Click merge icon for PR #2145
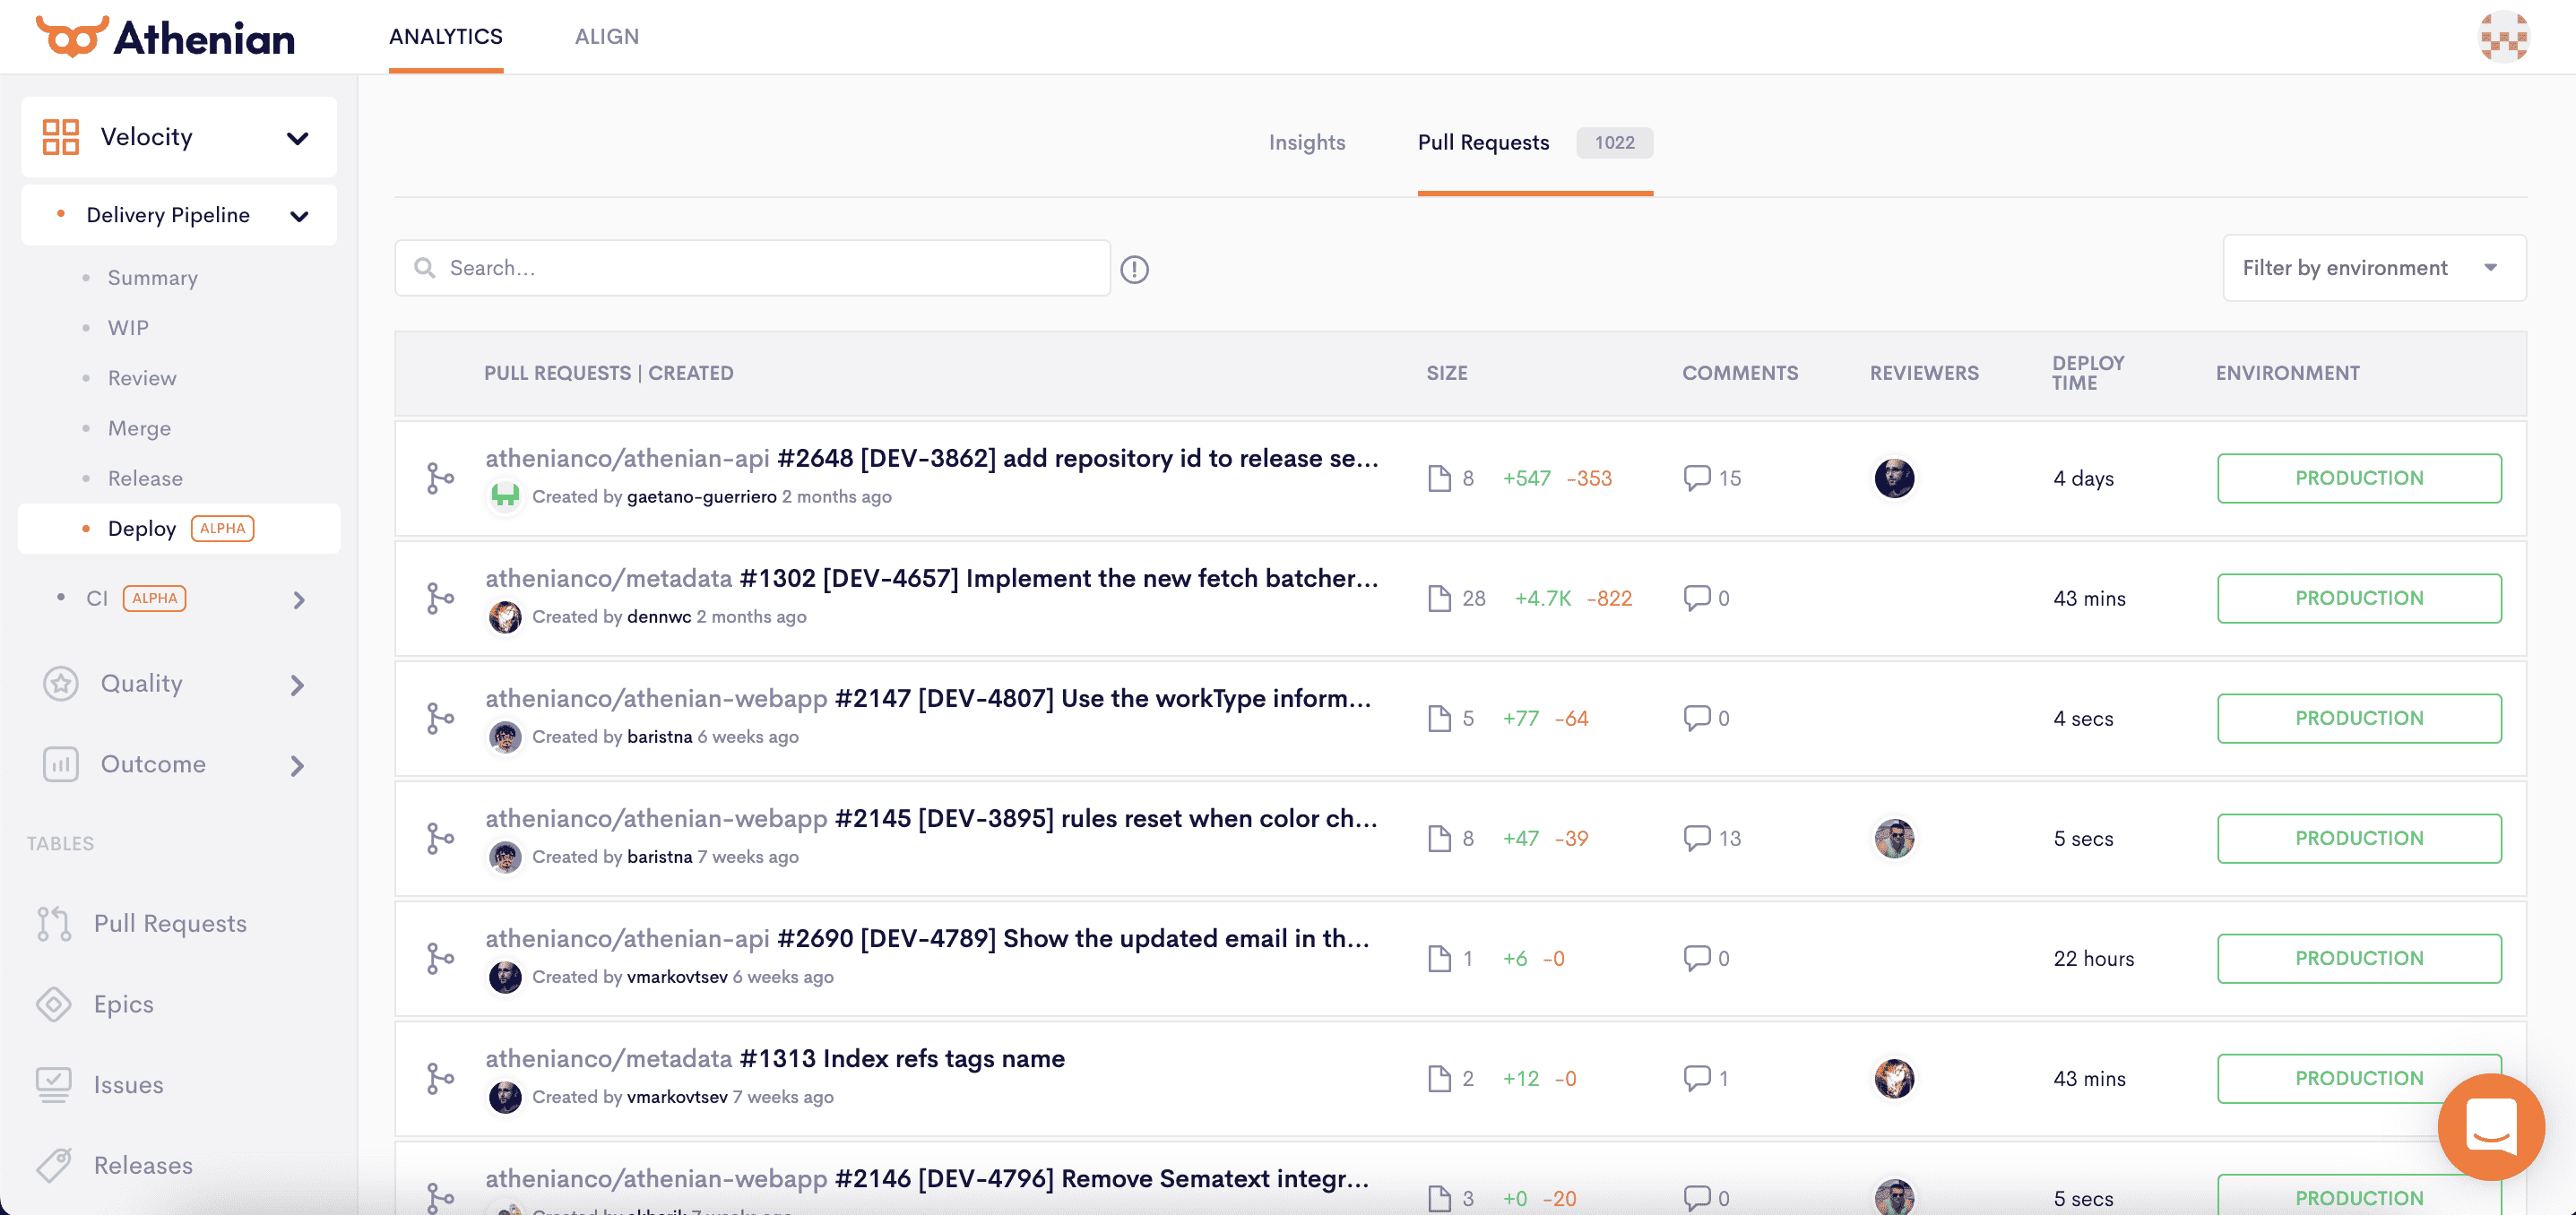 (440, 838)
